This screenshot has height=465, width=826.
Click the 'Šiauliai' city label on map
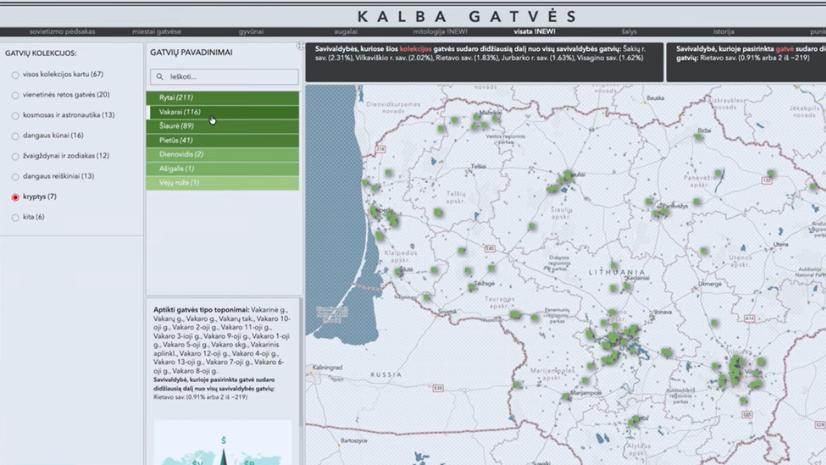pos(578,174)
